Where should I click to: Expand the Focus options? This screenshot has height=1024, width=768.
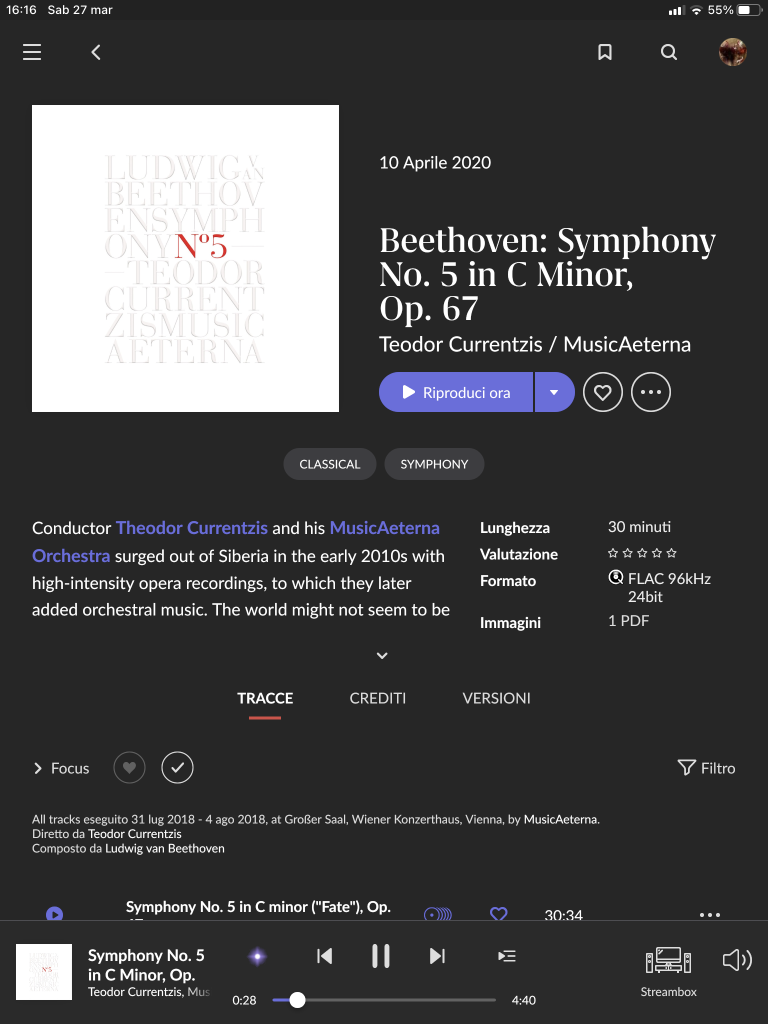point(61,768)
